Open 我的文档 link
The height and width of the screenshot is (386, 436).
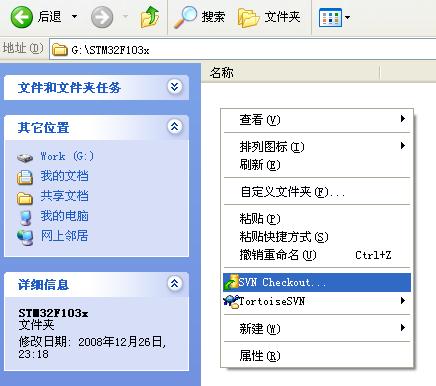(x=64, y=176)
